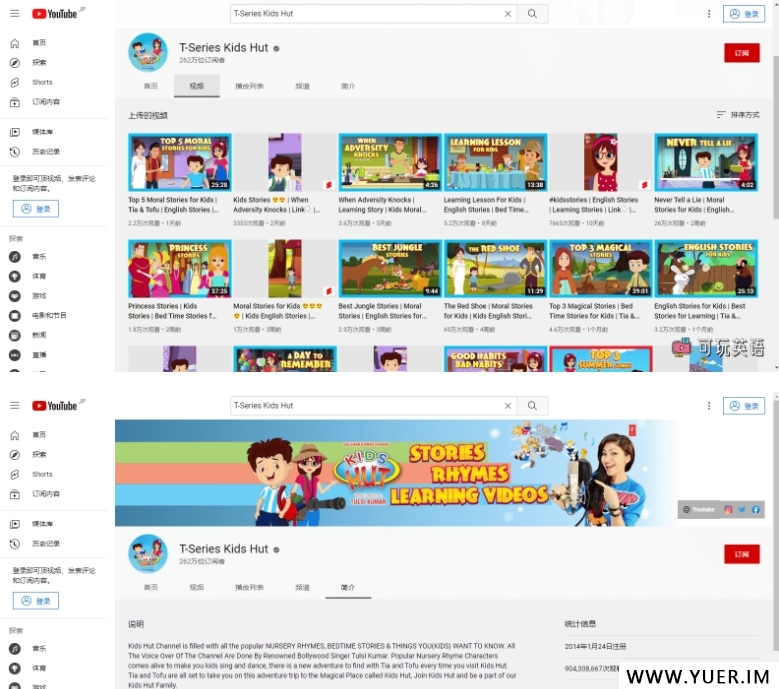Open the hamburger menu on the videos page
Screen dimensions: 779x689
pyautogui.click(x=15, y=13)
